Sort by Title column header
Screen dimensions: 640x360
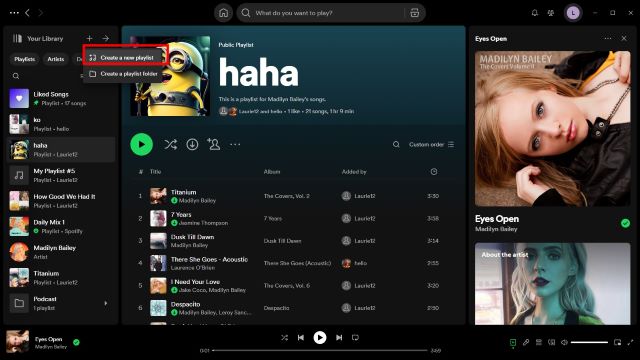[x=156, y=172]
